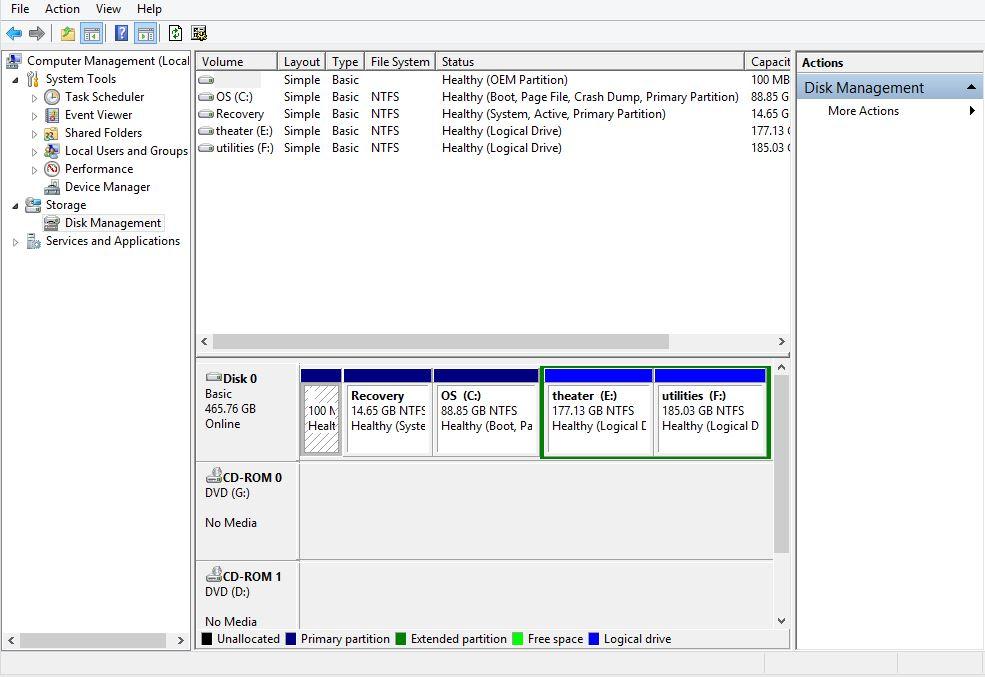Image resolution: width=985 pixels, height=677 pixels.
Task: Click the volume list scroll right arrow
Action: (781, 341)
